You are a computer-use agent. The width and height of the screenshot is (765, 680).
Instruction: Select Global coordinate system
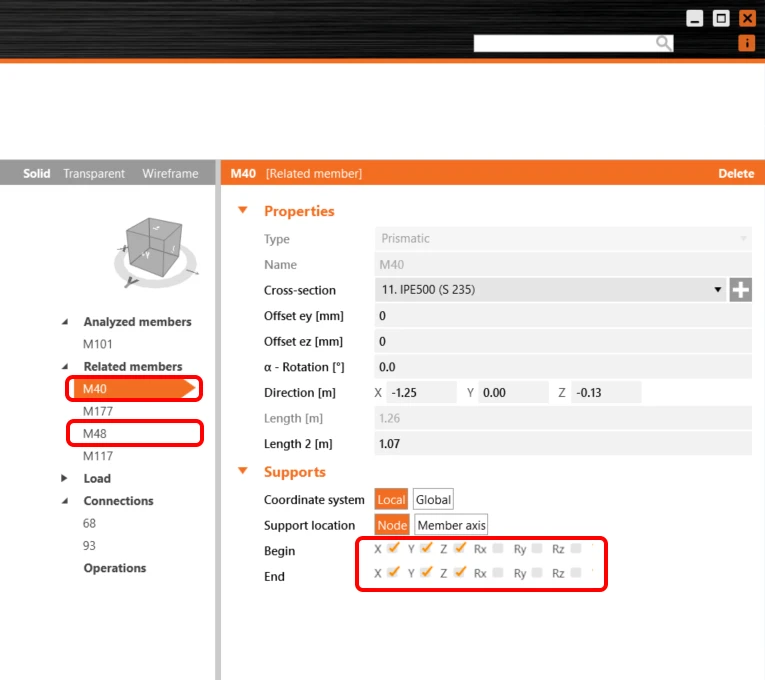433,500
